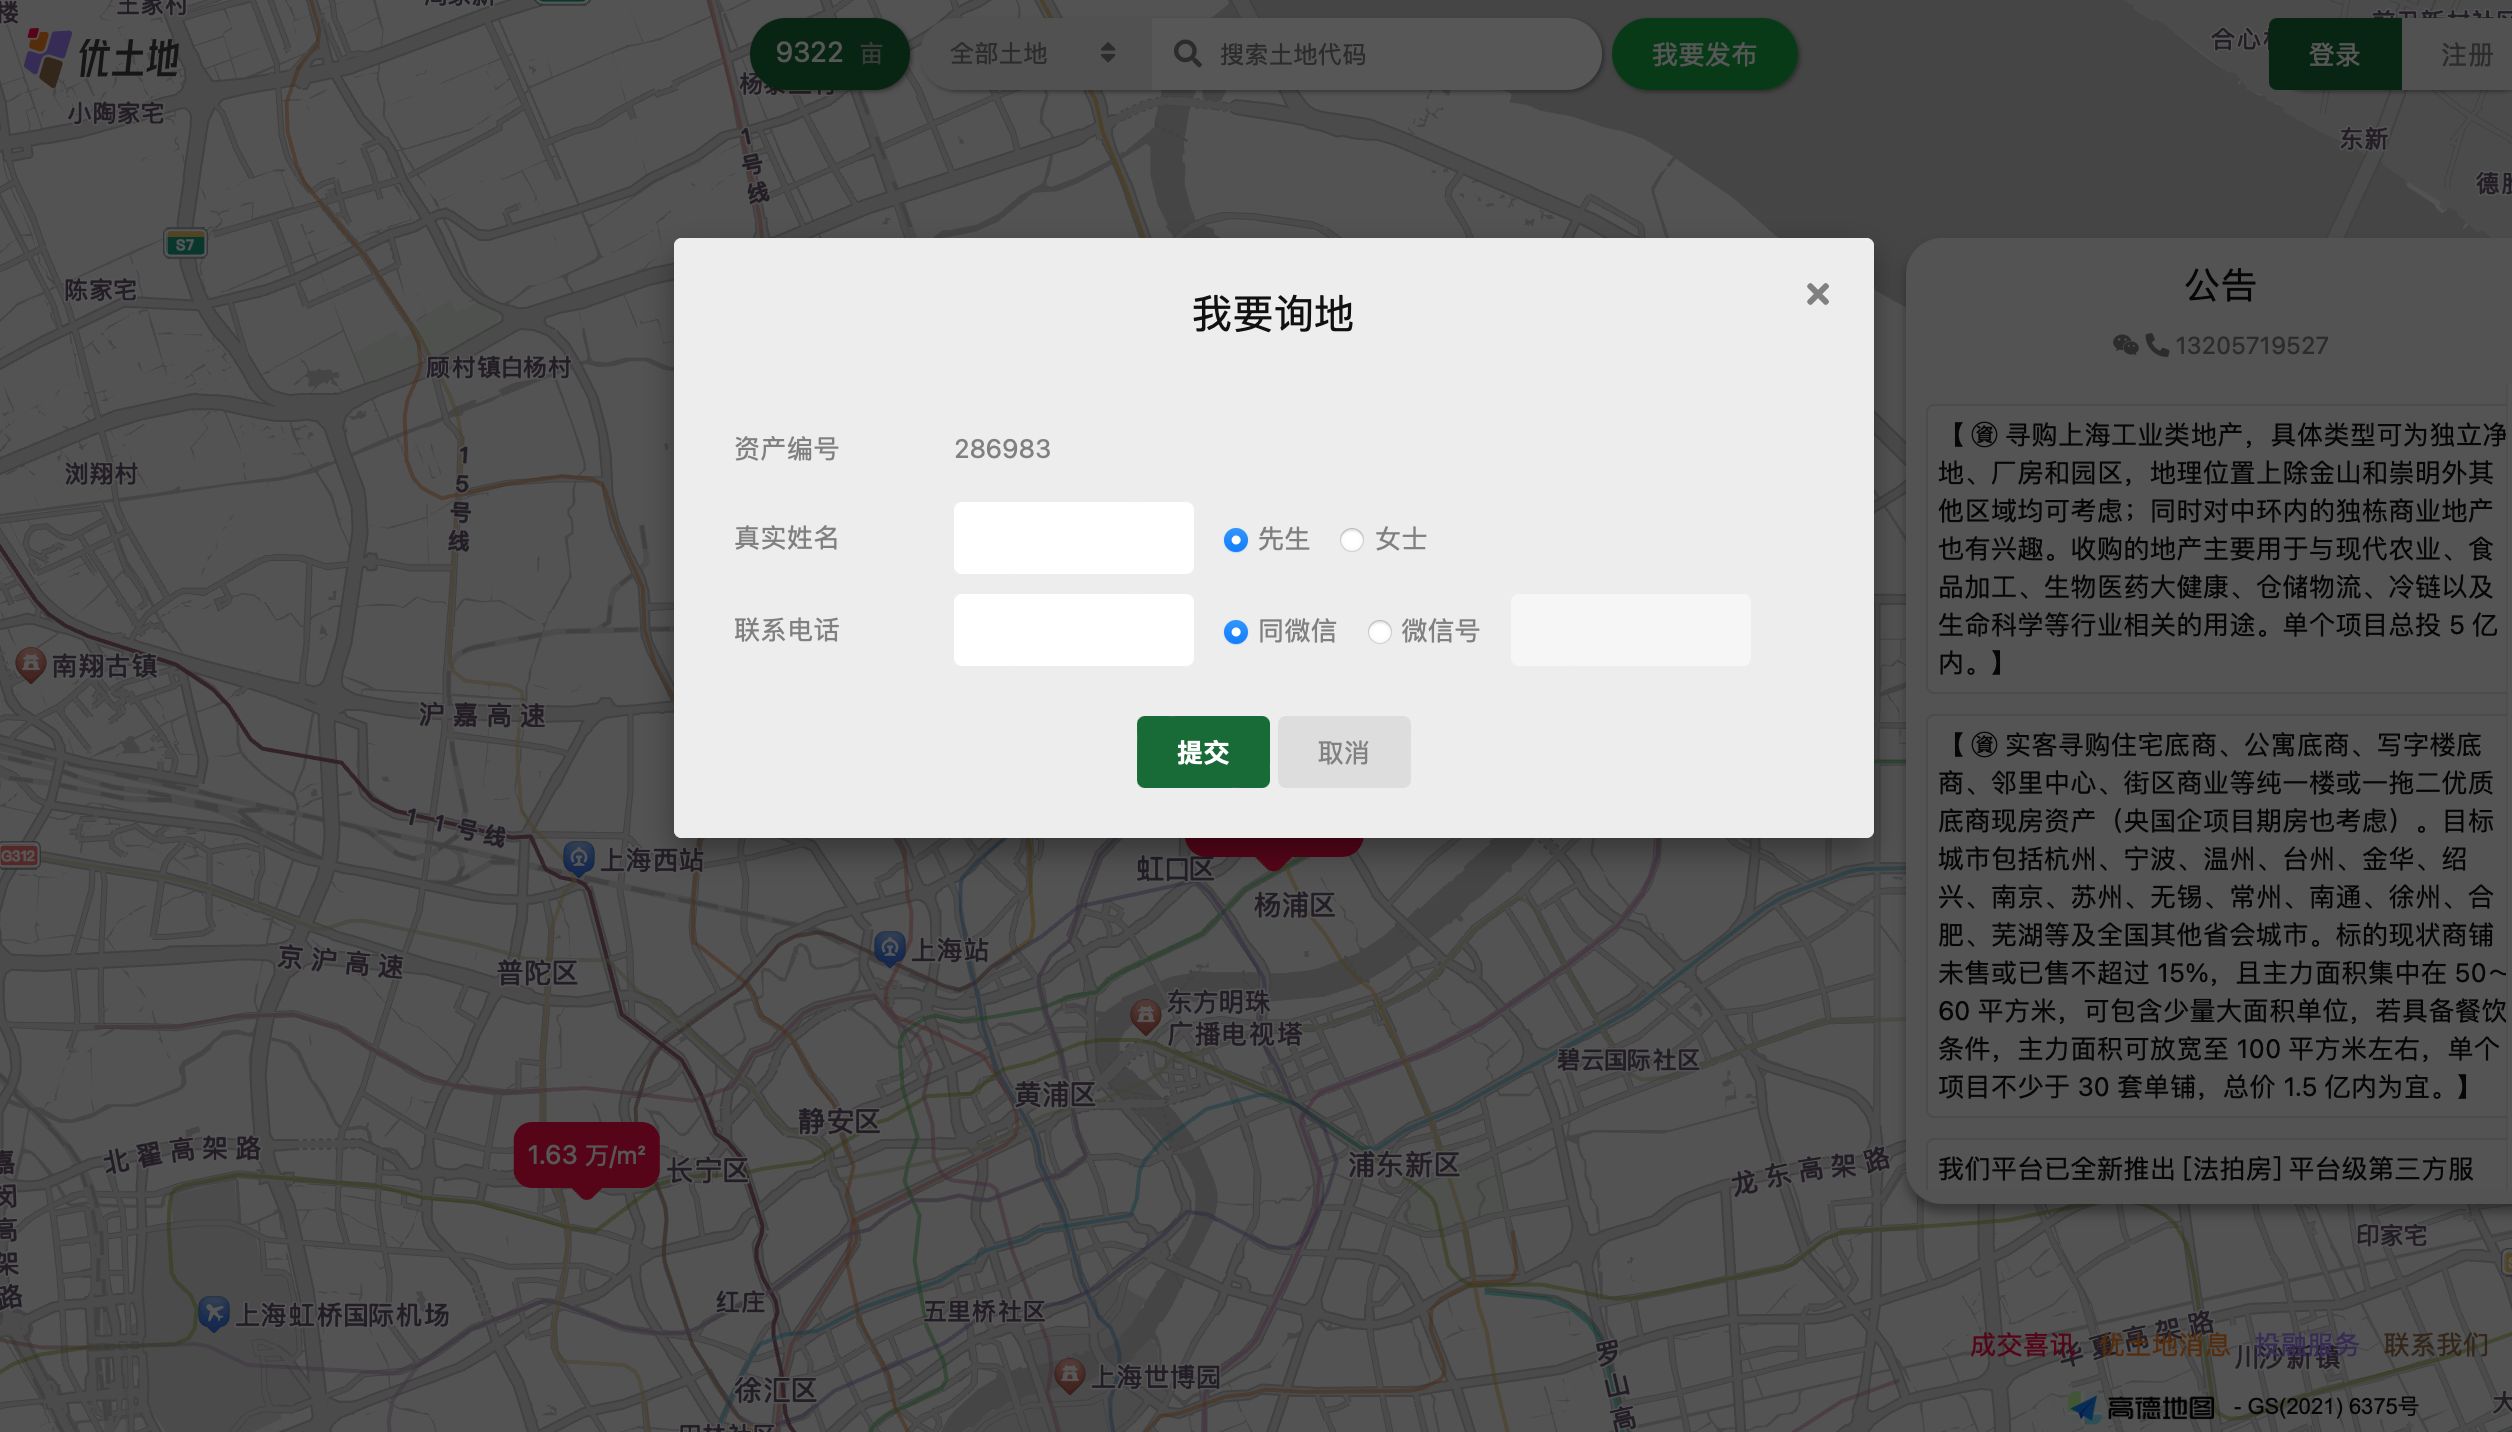Select the 先生 radio option
This screenshot has height=1432, width=2512.
(1235, 539)
